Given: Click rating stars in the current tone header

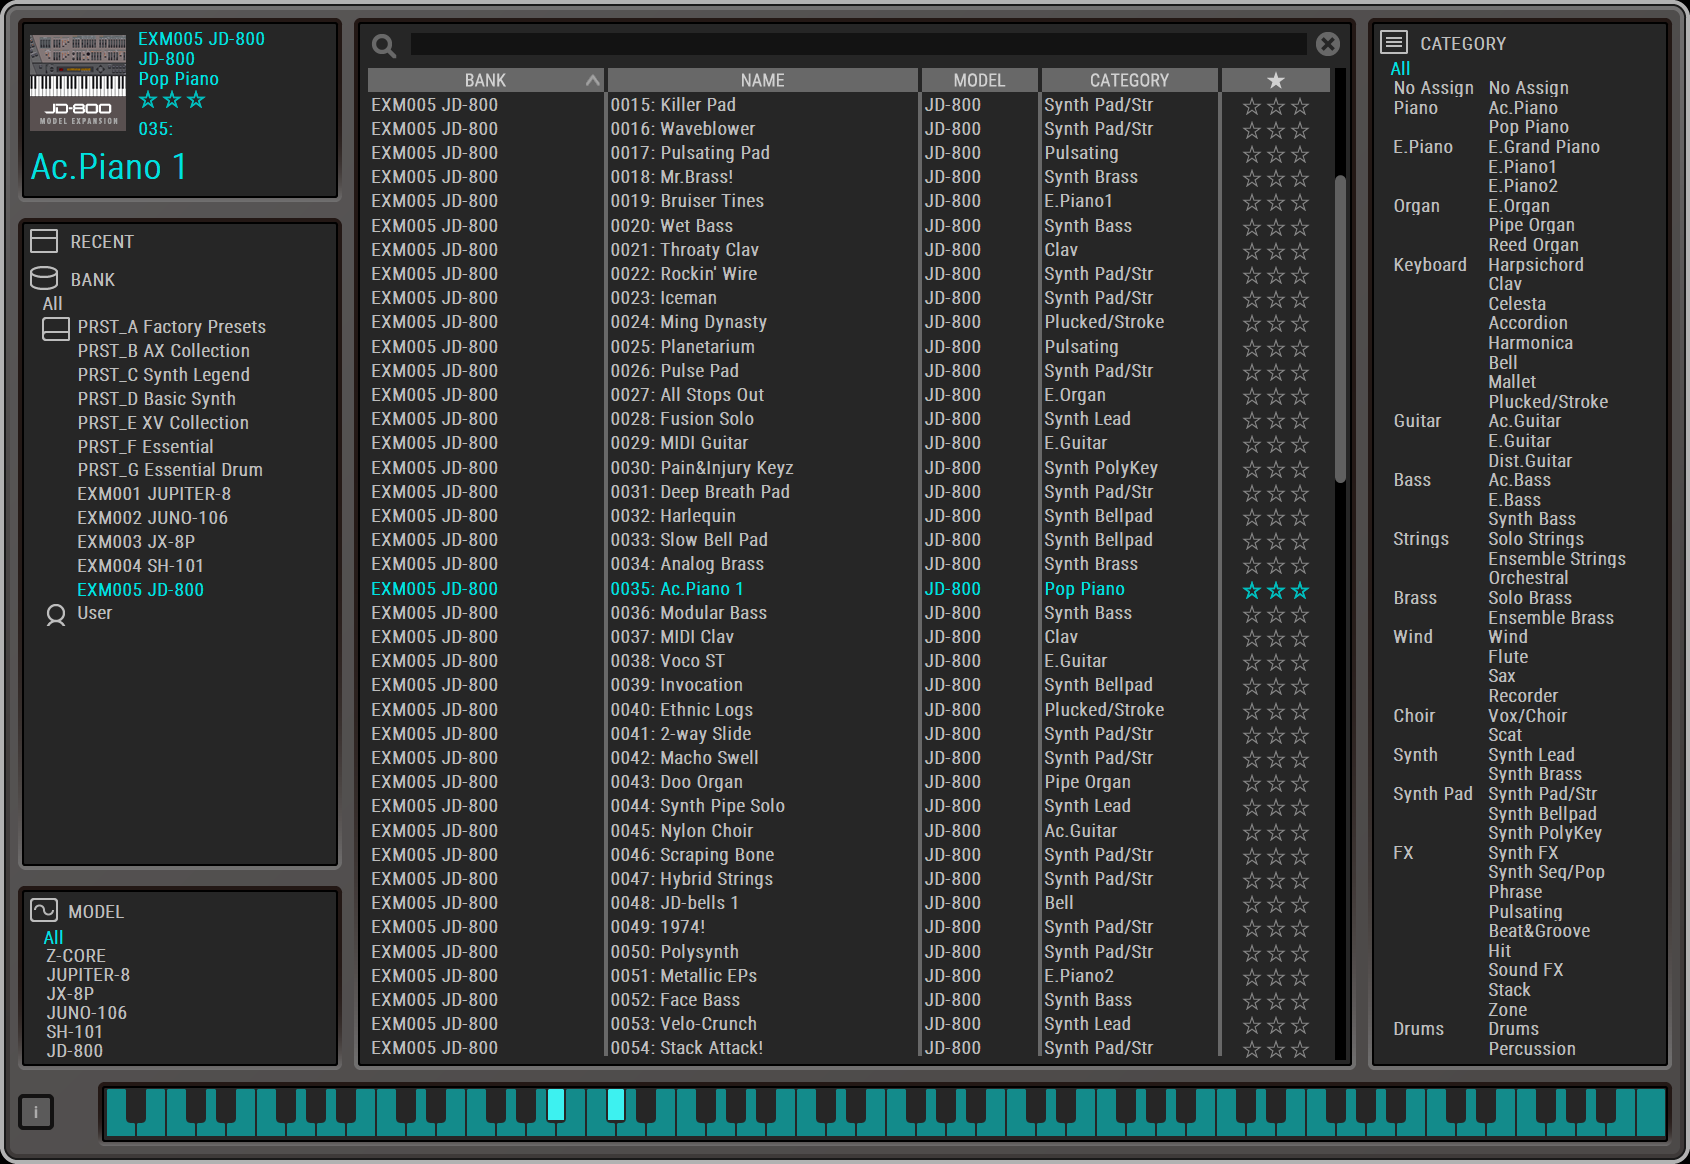Looking at the screenshot, I should [172, 100].
